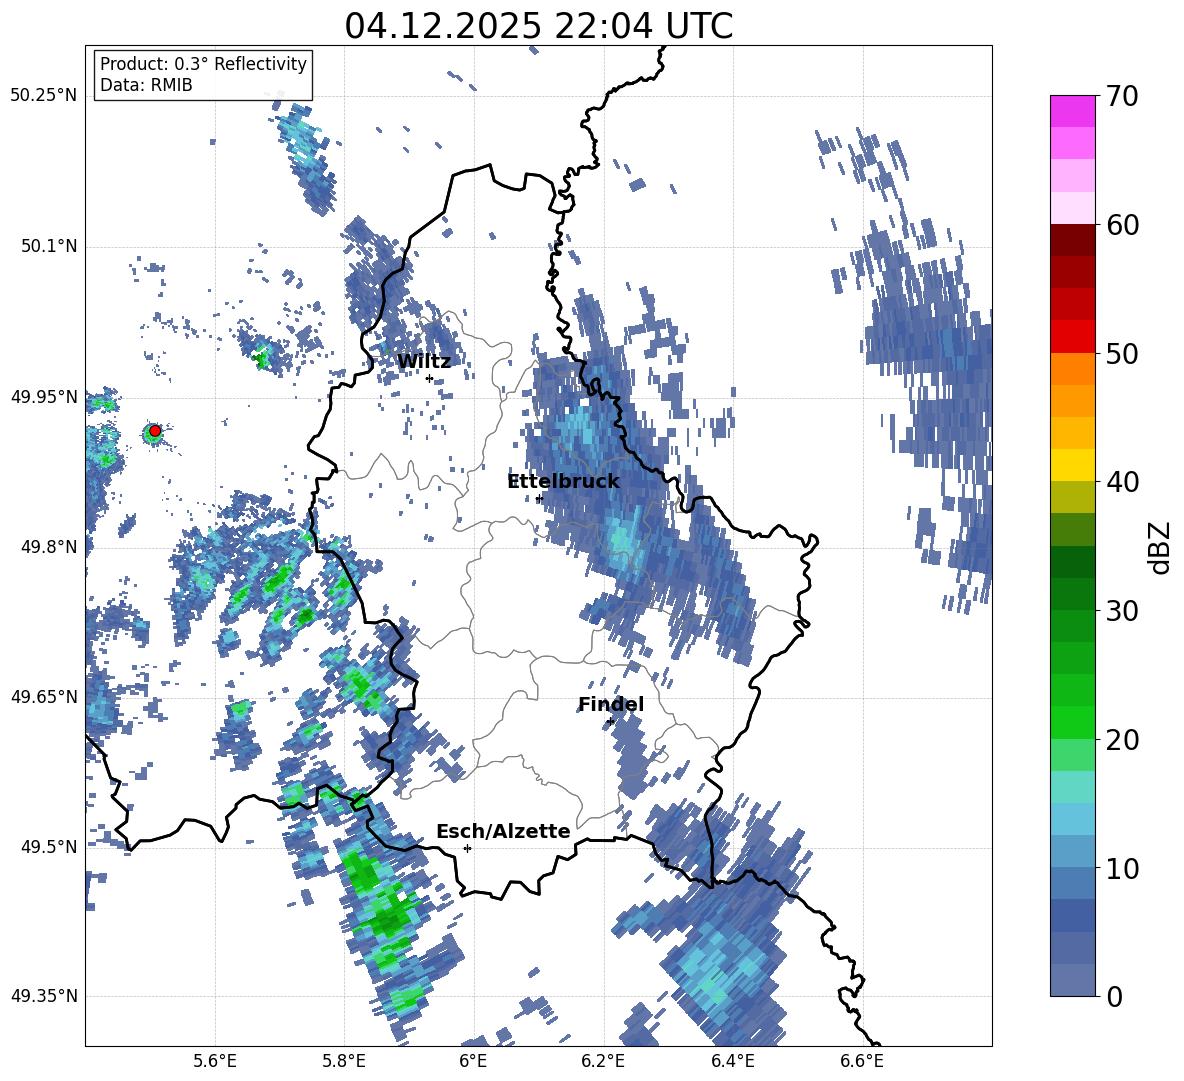
Task: Pick the dark green swatch above 30 dBZ
Action: click(1072, 594)
